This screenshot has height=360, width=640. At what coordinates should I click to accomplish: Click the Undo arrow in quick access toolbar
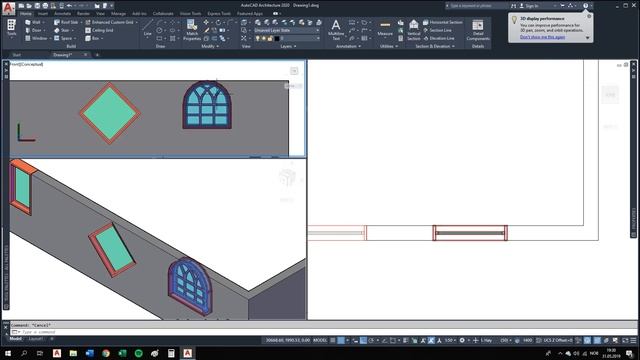(69, 6)
